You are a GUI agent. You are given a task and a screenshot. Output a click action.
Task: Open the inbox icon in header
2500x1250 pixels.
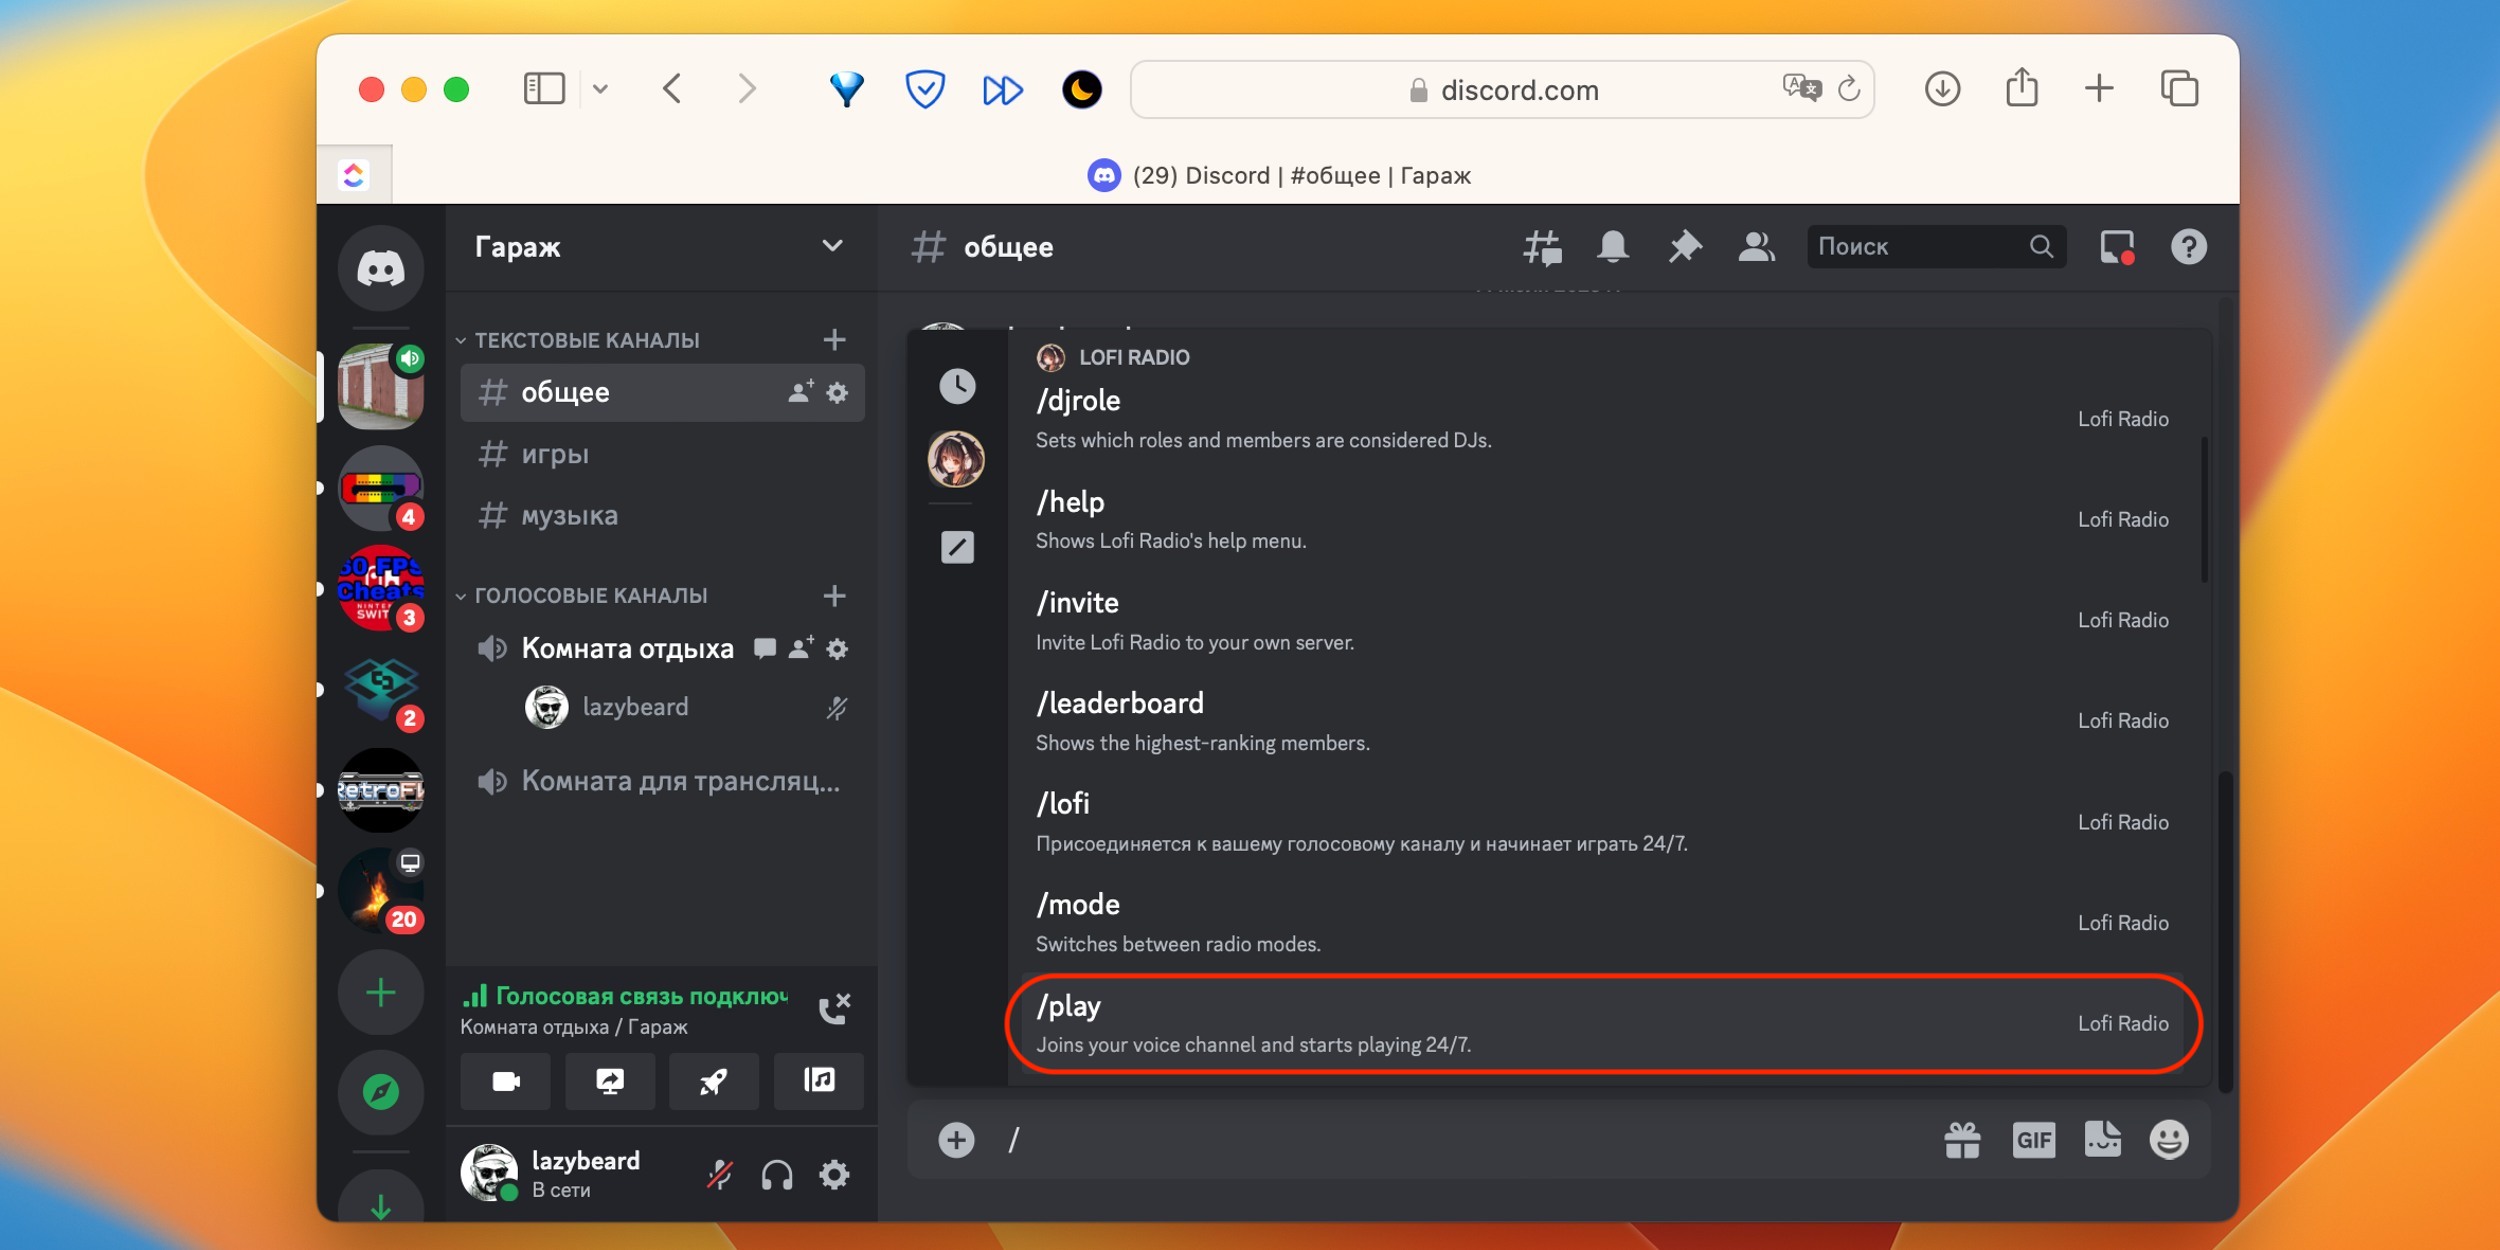pos(2116,247)
